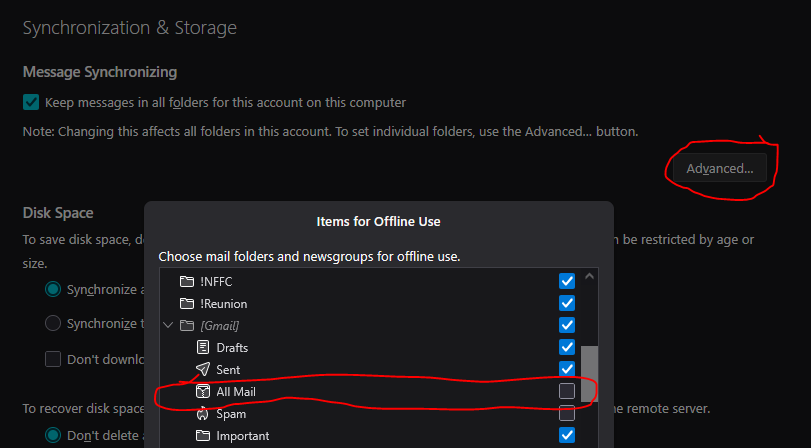Check the Spam offline checkbox

click(x=567, y=413)
